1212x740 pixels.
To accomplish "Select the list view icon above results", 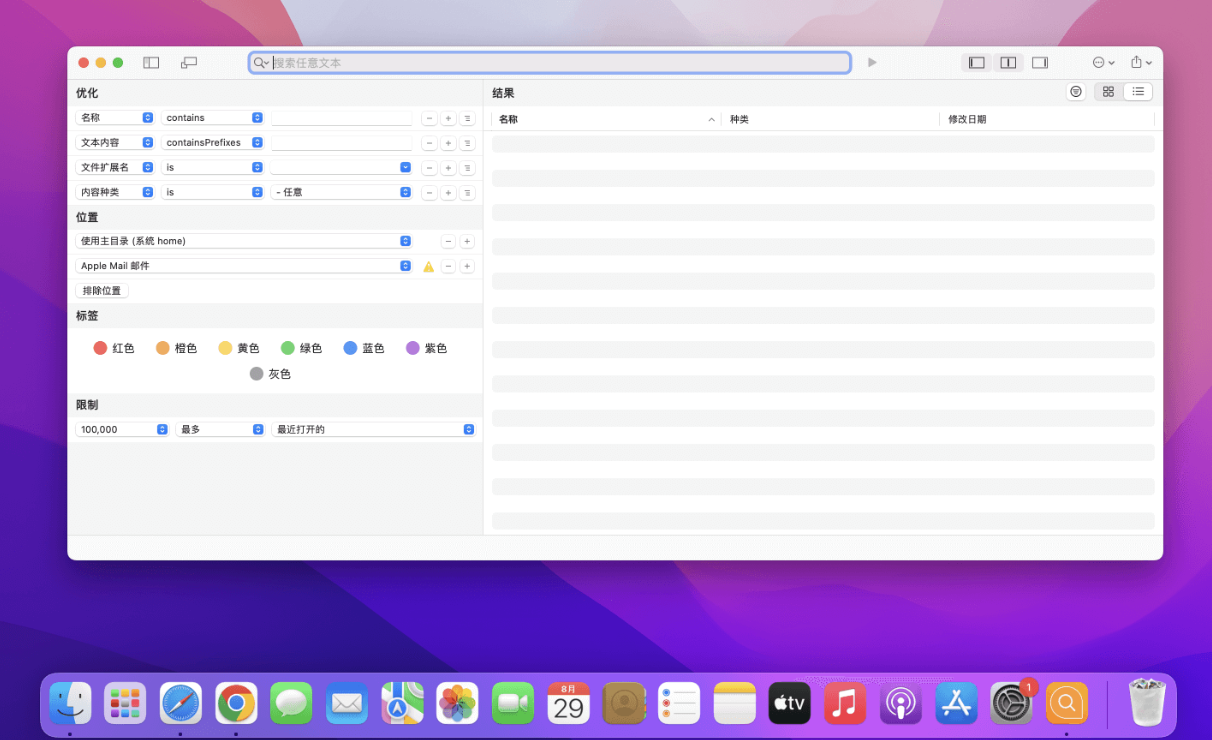I will click(1138, 91).
